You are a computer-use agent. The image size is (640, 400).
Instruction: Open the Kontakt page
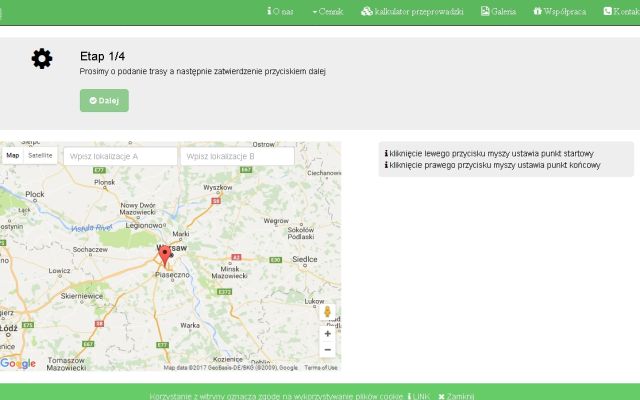621,11
